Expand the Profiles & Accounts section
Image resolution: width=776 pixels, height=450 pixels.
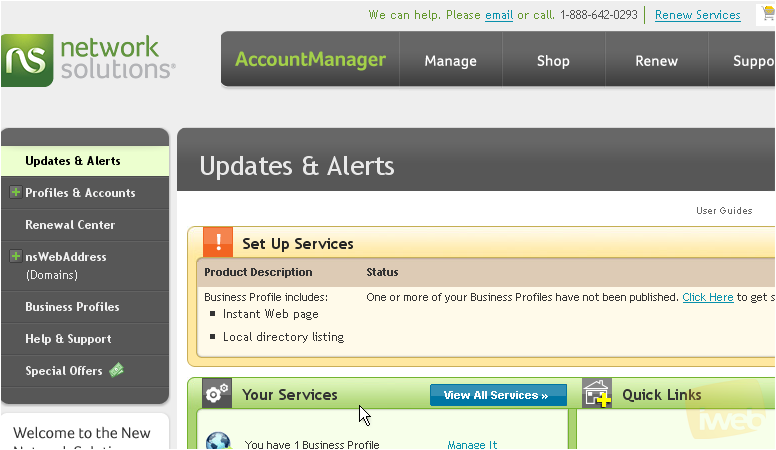(16, 192)
